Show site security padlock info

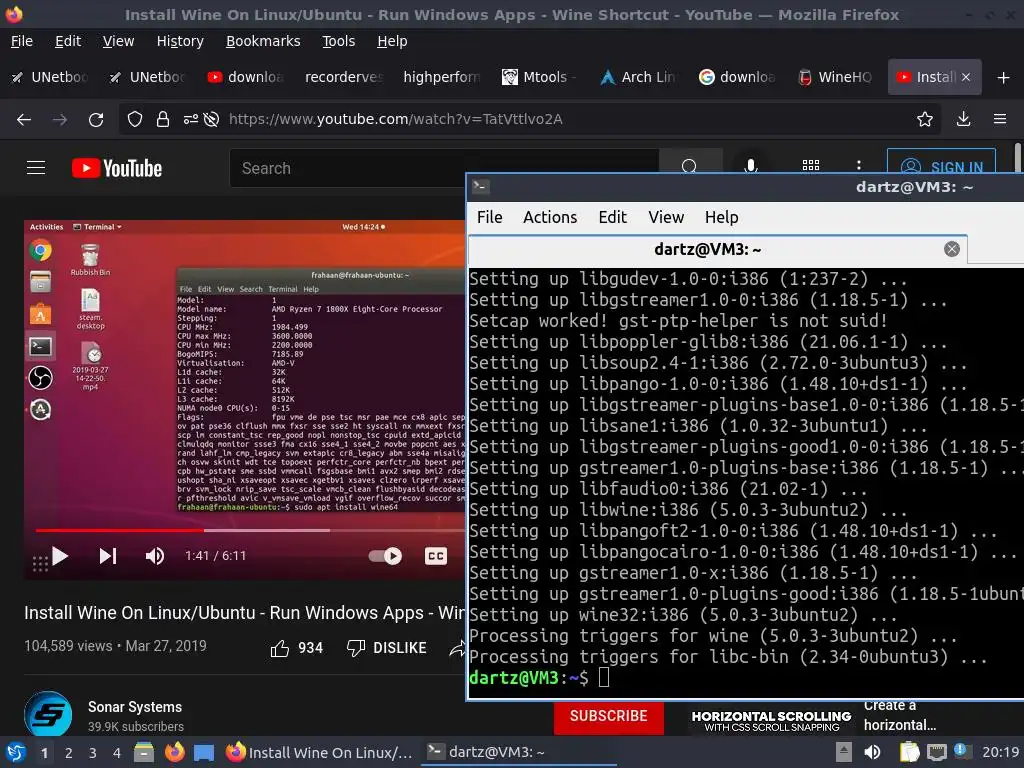[x=163, y=120]
